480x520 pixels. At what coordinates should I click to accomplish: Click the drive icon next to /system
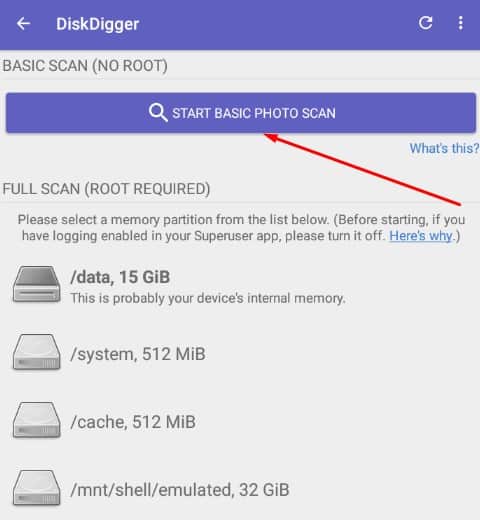[x=37, y=352]
